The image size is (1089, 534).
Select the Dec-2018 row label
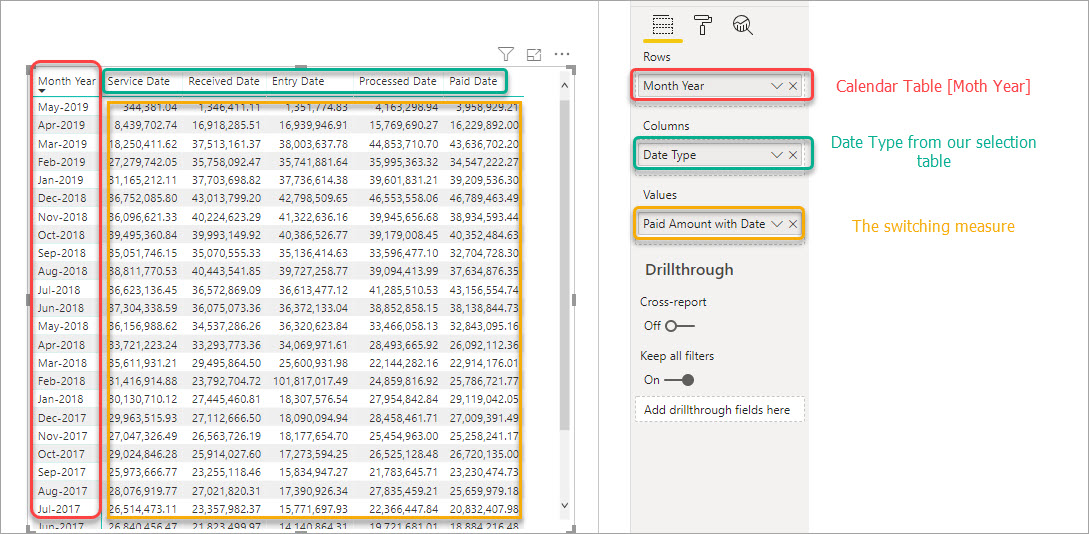pos(61,199)
